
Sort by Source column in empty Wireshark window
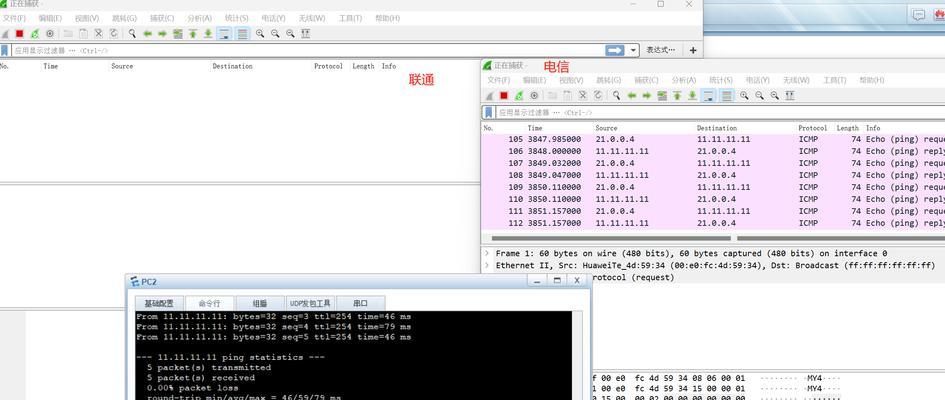point(122,66)
